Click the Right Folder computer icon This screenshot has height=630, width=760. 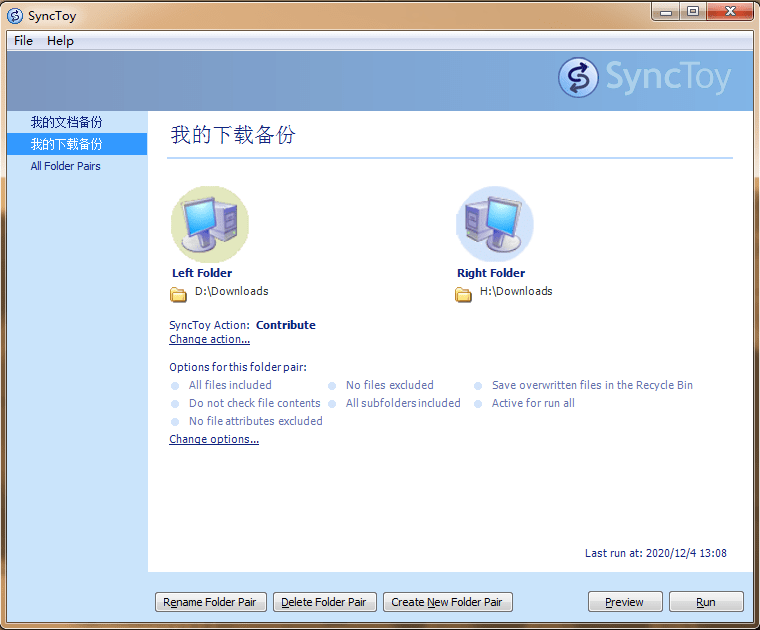point(495,224)
